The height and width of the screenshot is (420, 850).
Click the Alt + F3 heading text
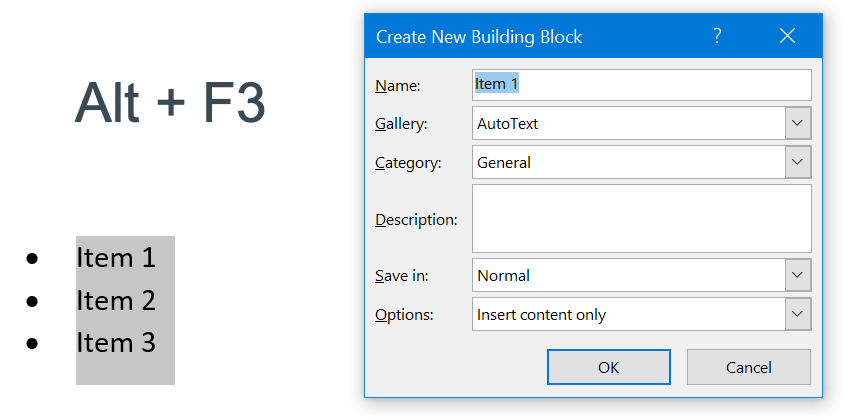(170, 102)
